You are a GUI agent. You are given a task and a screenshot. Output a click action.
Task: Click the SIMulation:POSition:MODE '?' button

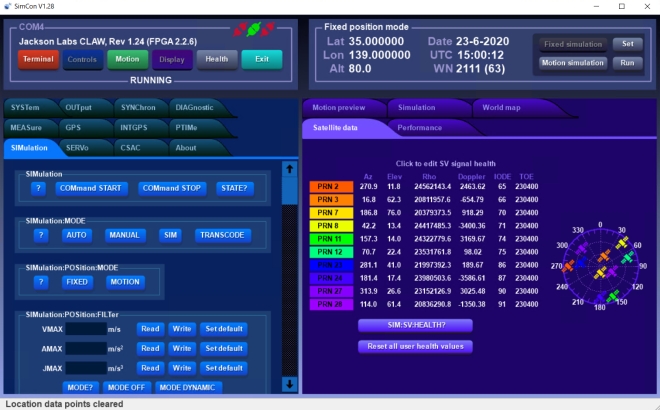tap(41, 282)
